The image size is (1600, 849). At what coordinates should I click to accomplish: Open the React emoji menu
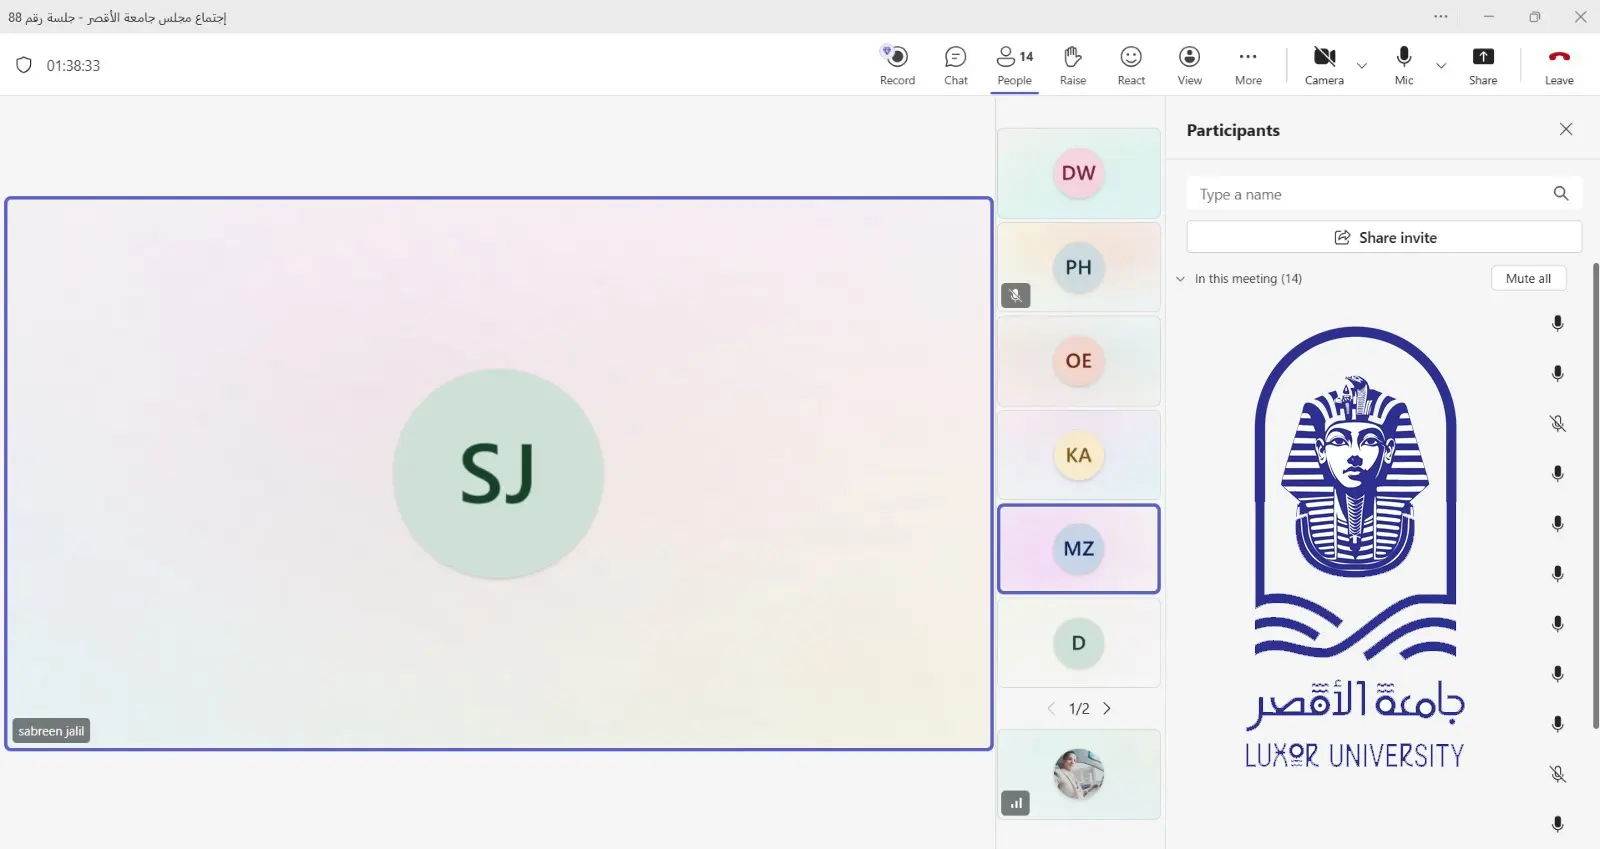click(x=1131, y=66)
